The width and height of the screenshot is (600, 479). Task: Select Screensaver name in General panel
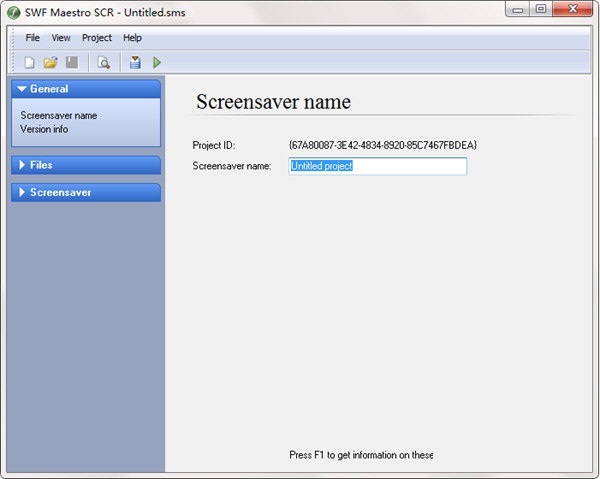click(x=59, y=116)
